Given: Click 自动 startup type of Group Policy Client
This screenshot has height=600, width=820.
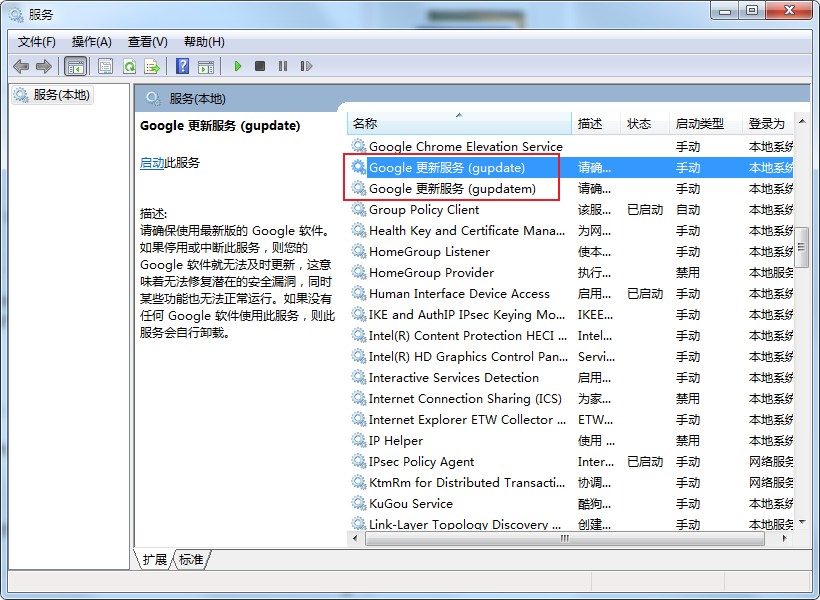Looking at the screenshot, I should coord(688,210).
